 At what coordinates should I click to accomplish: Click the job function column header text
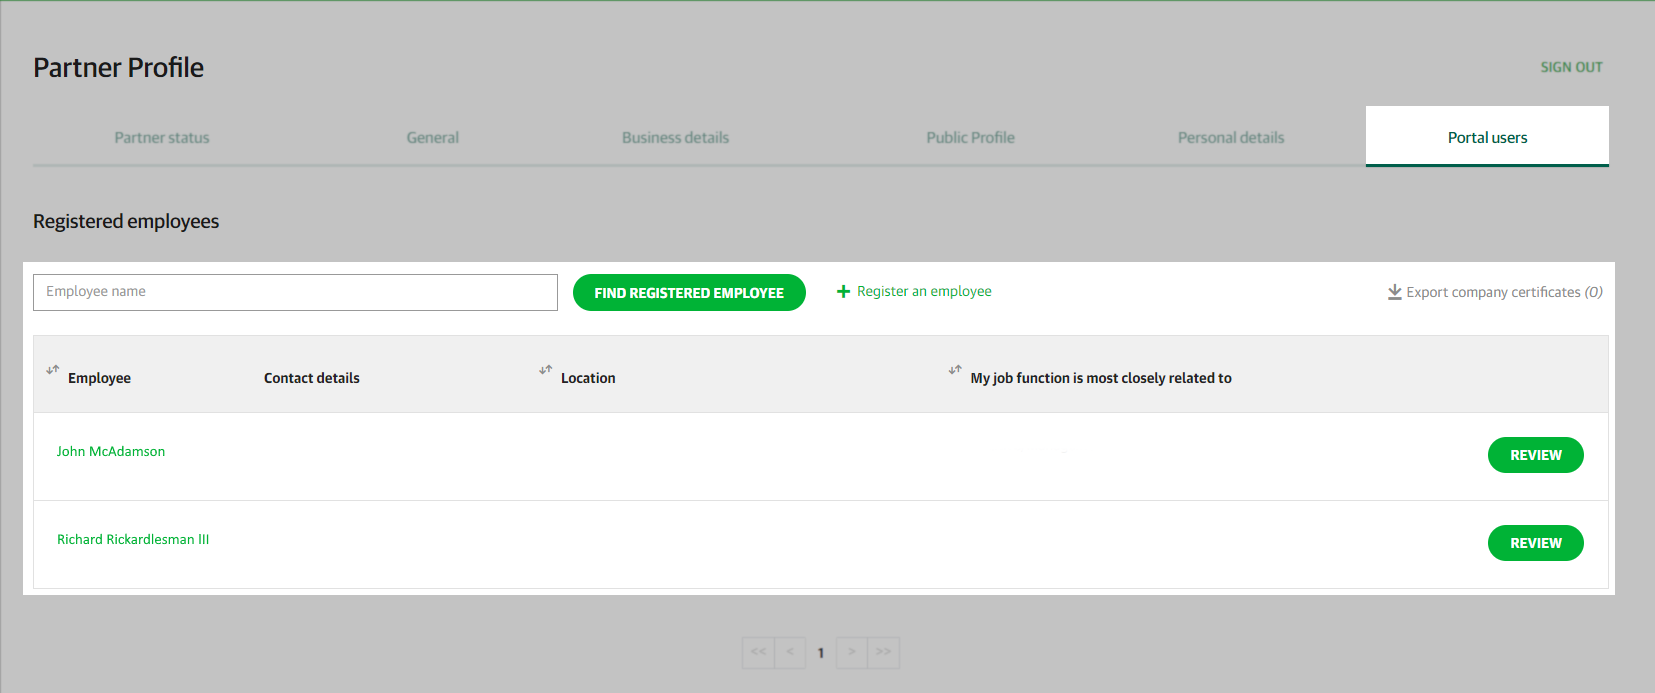coord(1101,378)
